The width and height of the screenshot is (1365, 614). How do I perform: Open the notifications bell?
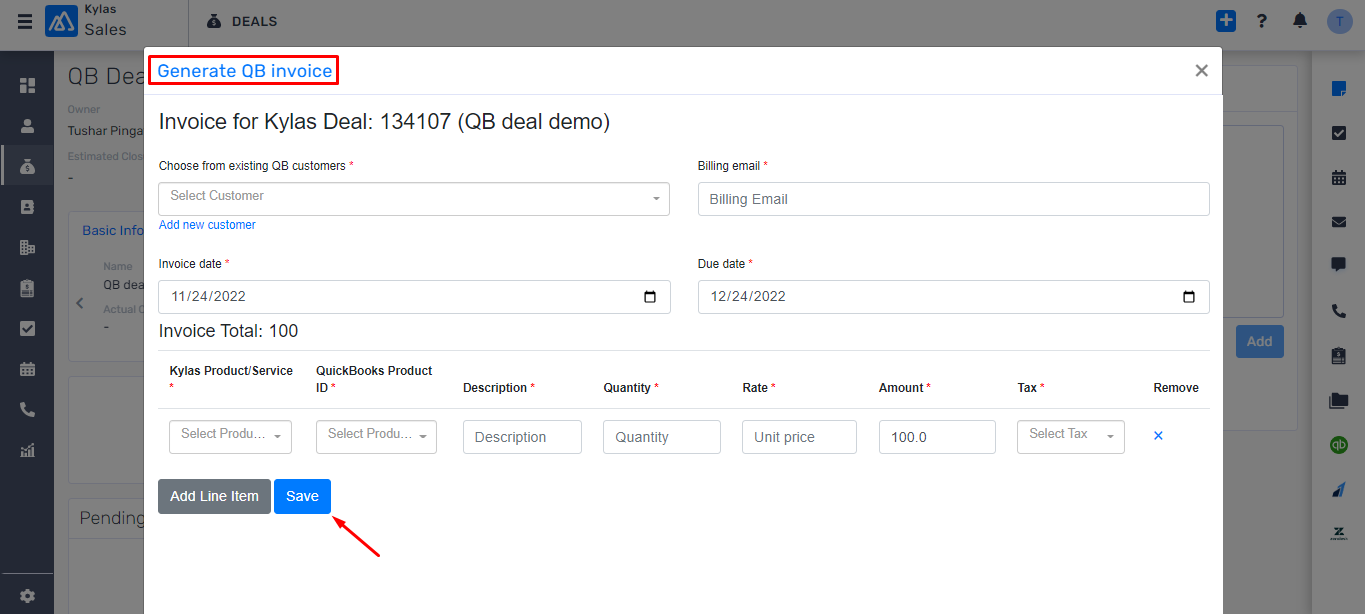[1300, 21]
